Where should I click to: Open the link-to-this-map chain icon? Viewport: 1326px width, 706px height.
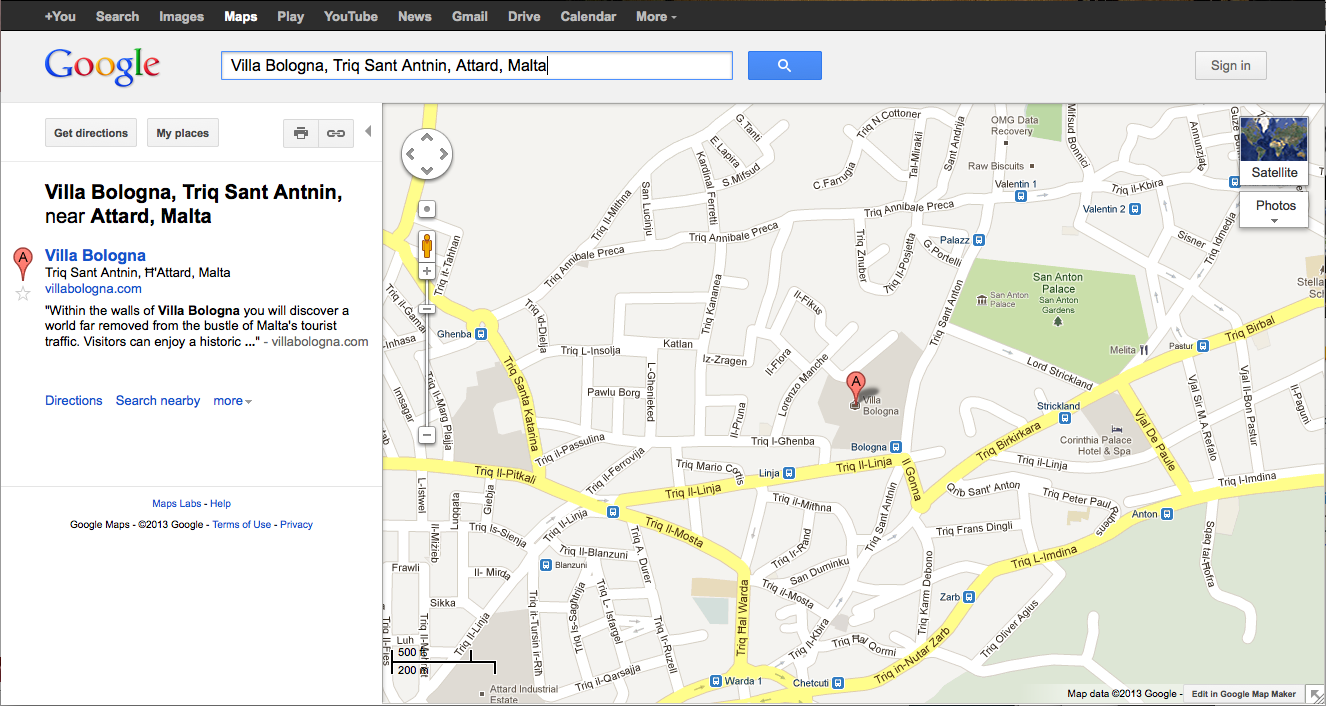click(336, 133)
